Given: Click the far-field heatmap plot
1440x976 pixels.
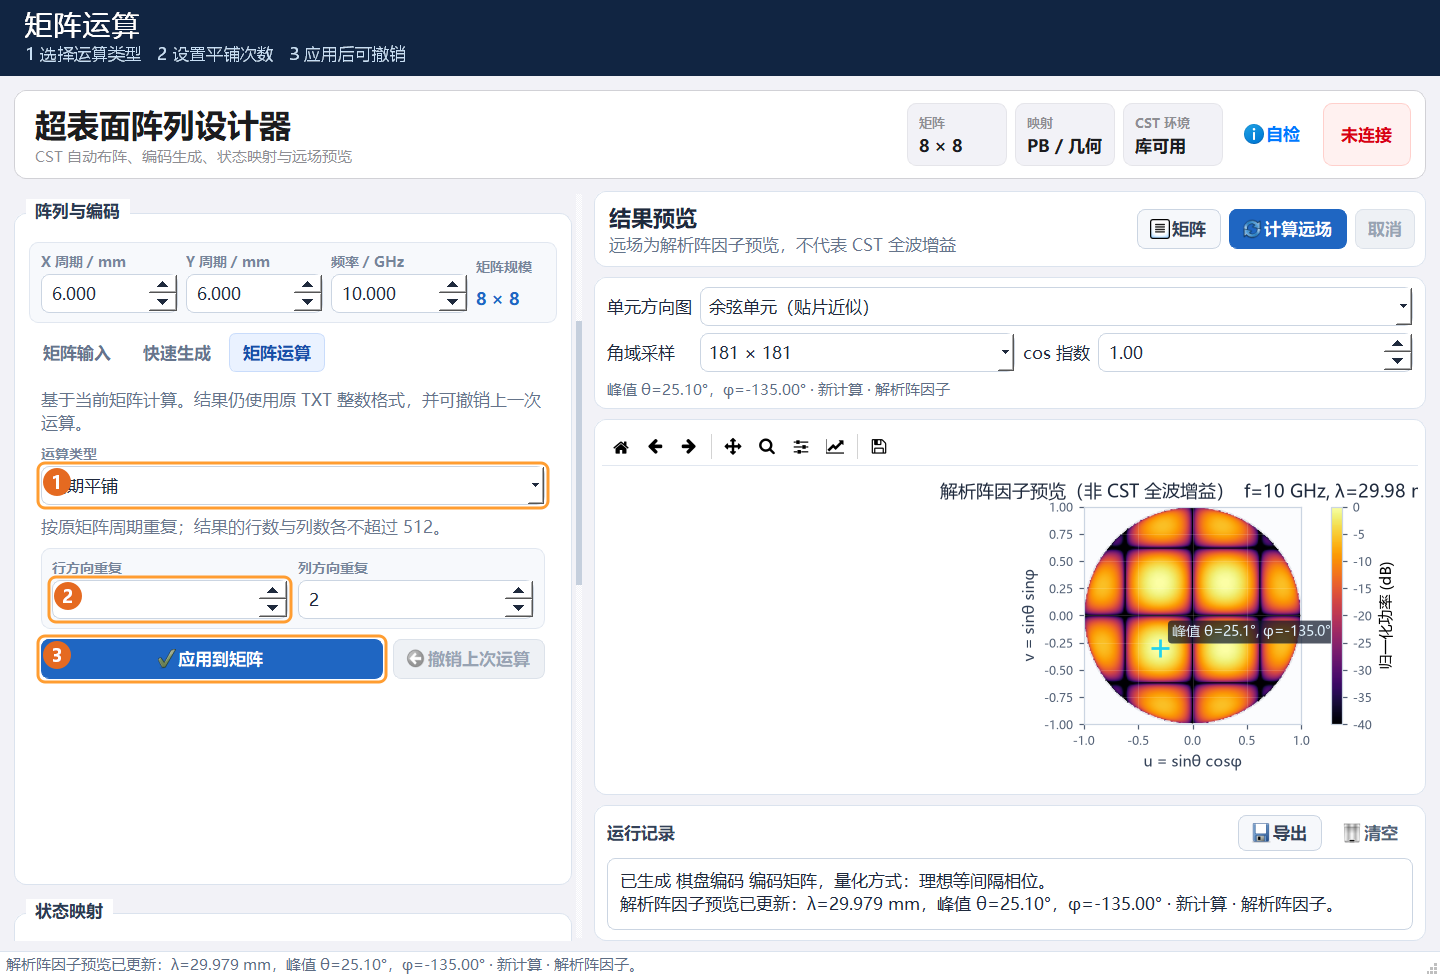Looking at the screenshot, I should point(1193,616).
